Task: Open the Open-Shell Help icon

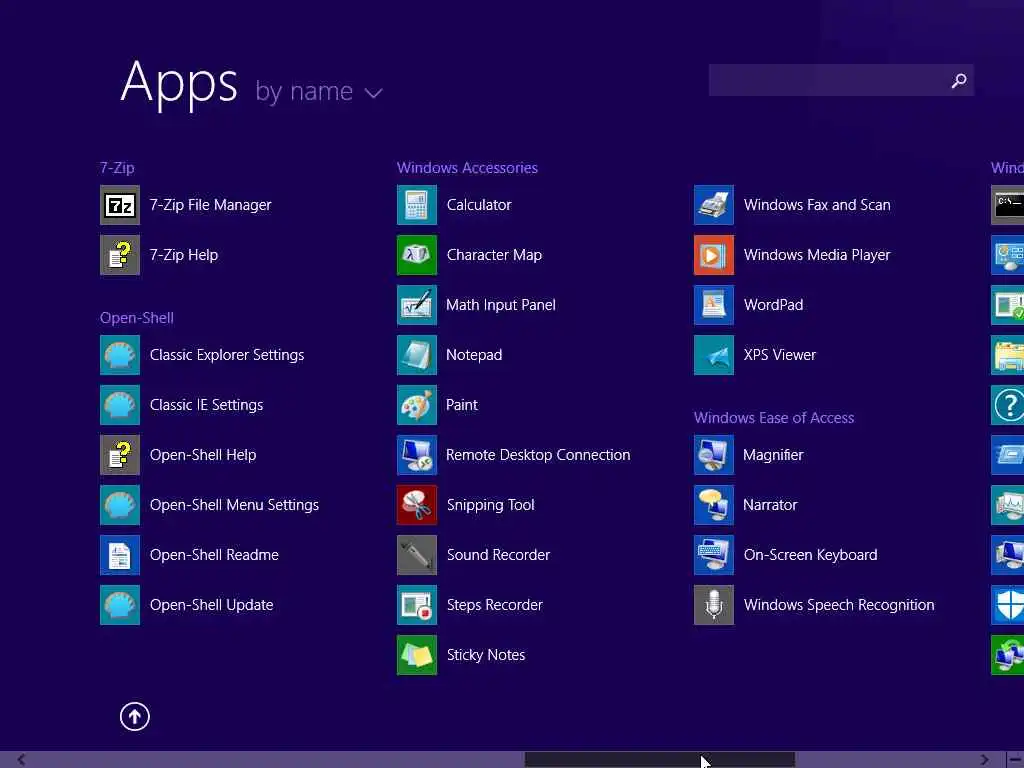Action: point(120,455)
